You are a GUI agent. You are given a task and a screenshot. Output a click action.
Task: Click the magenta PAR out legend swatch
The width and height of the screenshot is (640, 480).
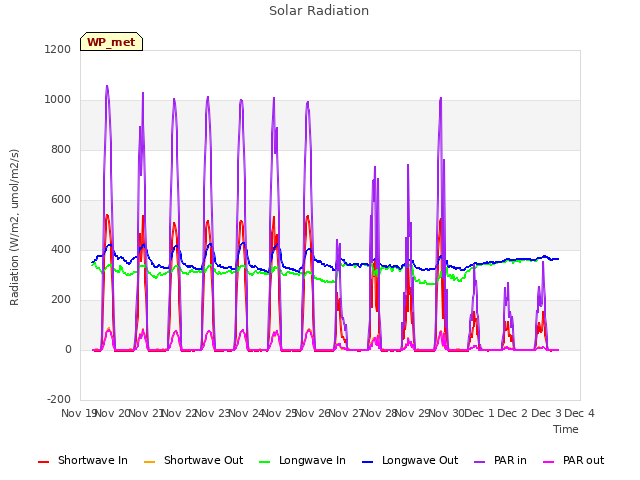549,462
